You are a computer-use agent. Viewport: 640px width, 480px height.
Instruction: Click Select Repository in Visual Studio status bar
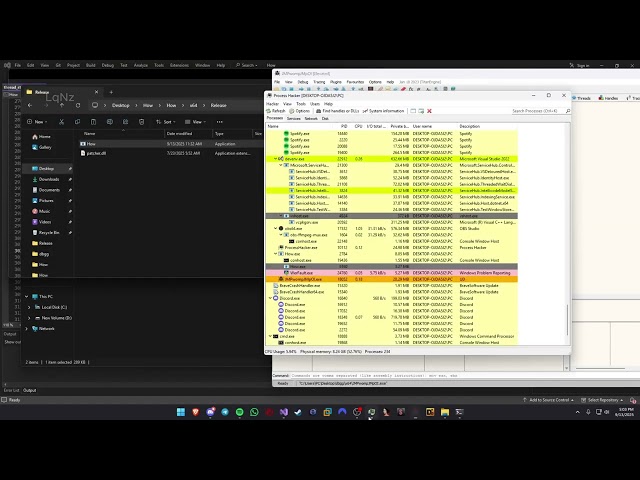tap(602, 400)
